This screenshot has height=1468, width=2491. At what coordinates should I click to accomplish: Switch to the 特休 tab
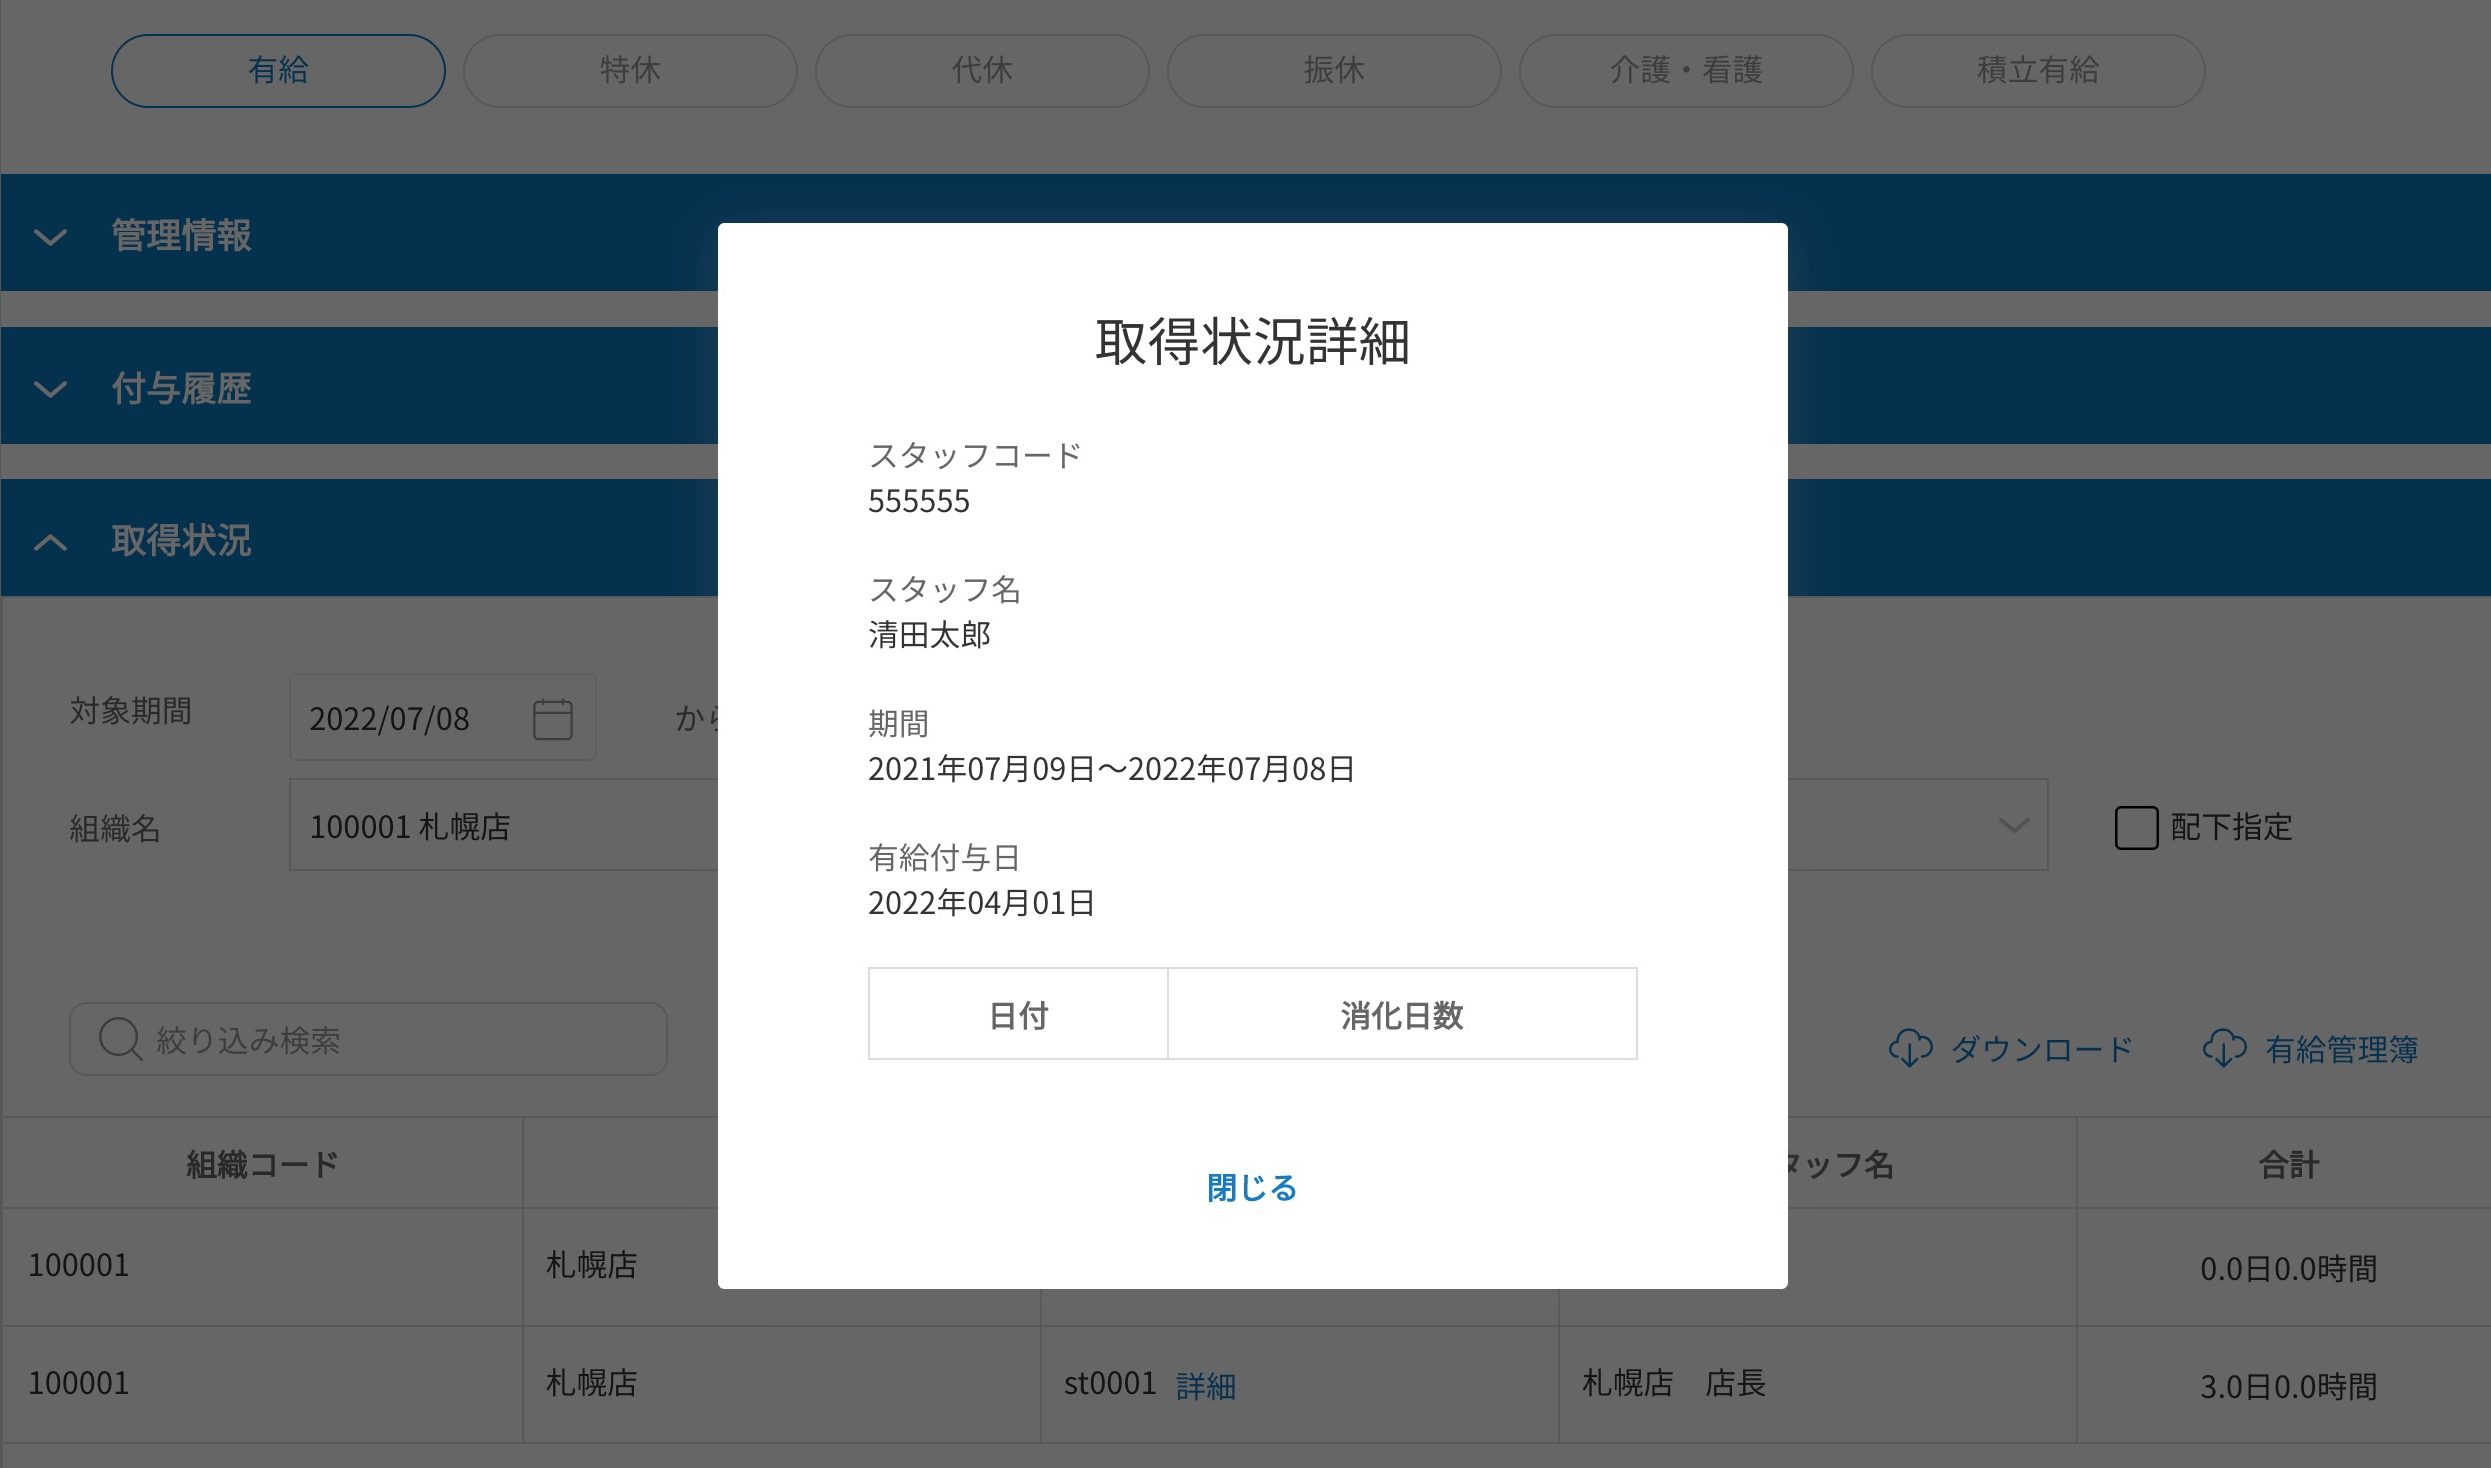630,71
